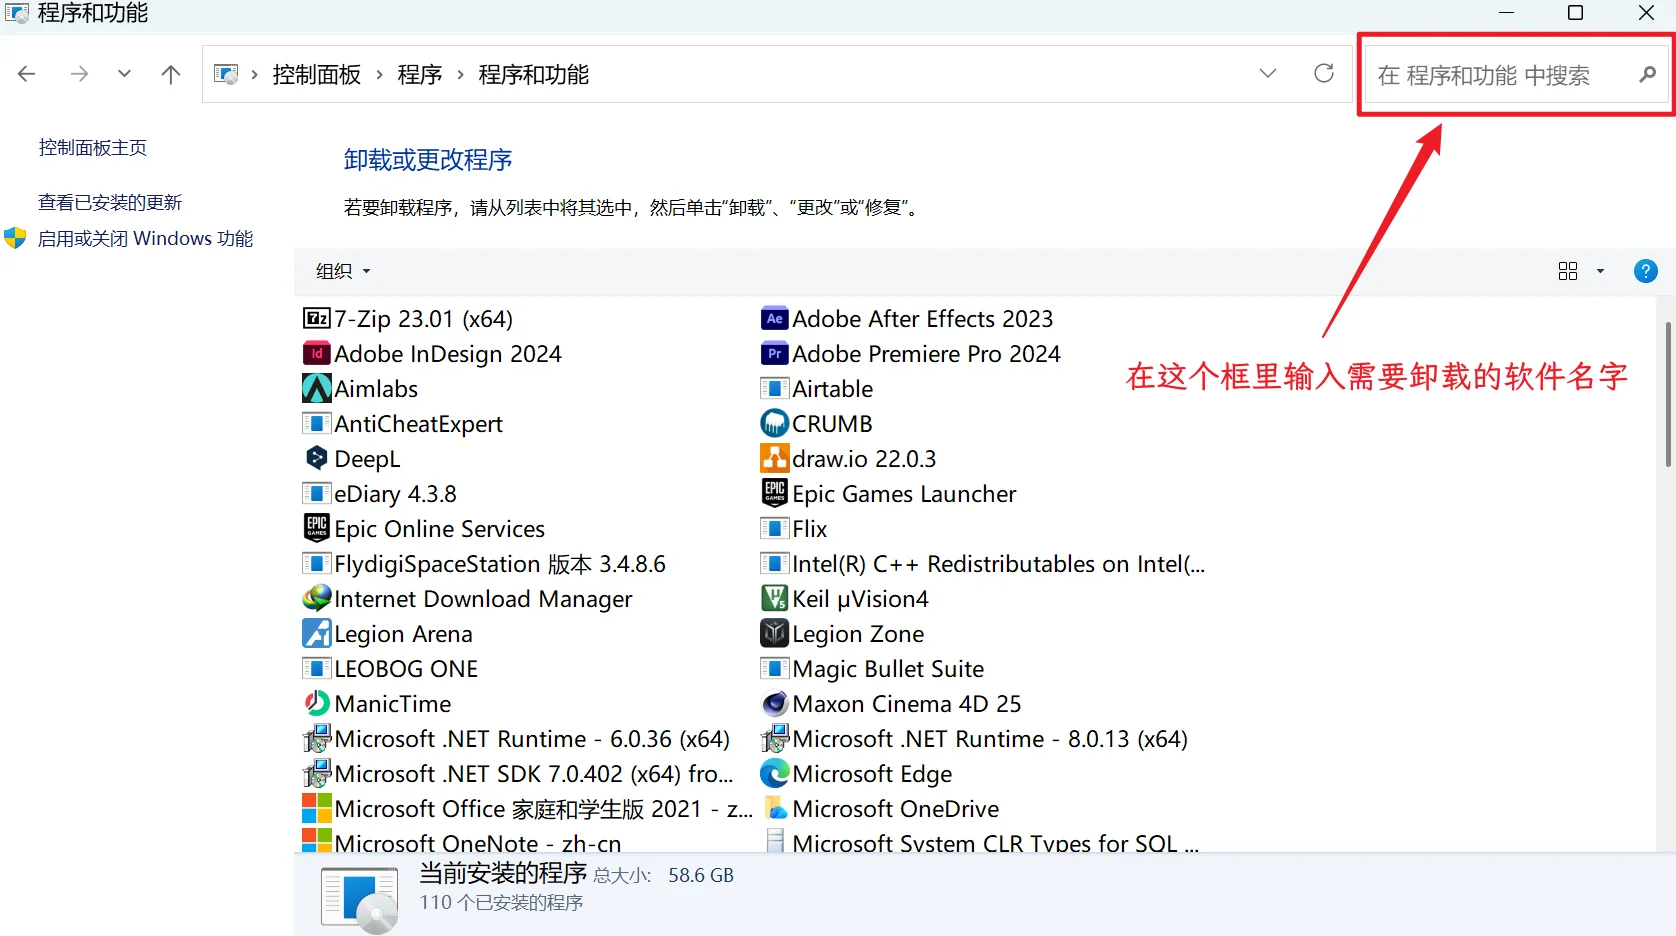The height and width of the screenshot is (936, 1676).
Task: Go forward to next location
Action: tap(79, 74)
